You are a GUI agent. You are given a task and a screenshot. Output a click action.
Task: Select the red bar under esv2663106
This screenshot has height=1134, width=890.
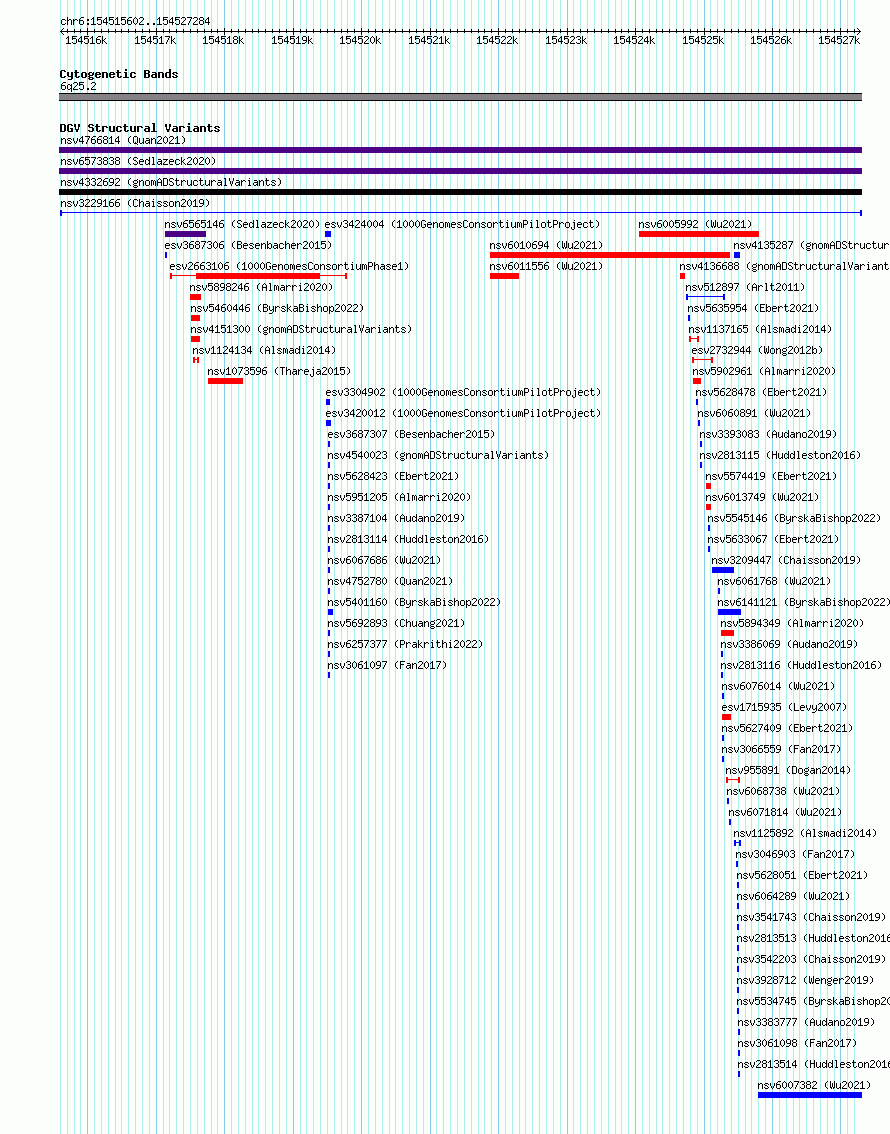click(x=258, y=276)
